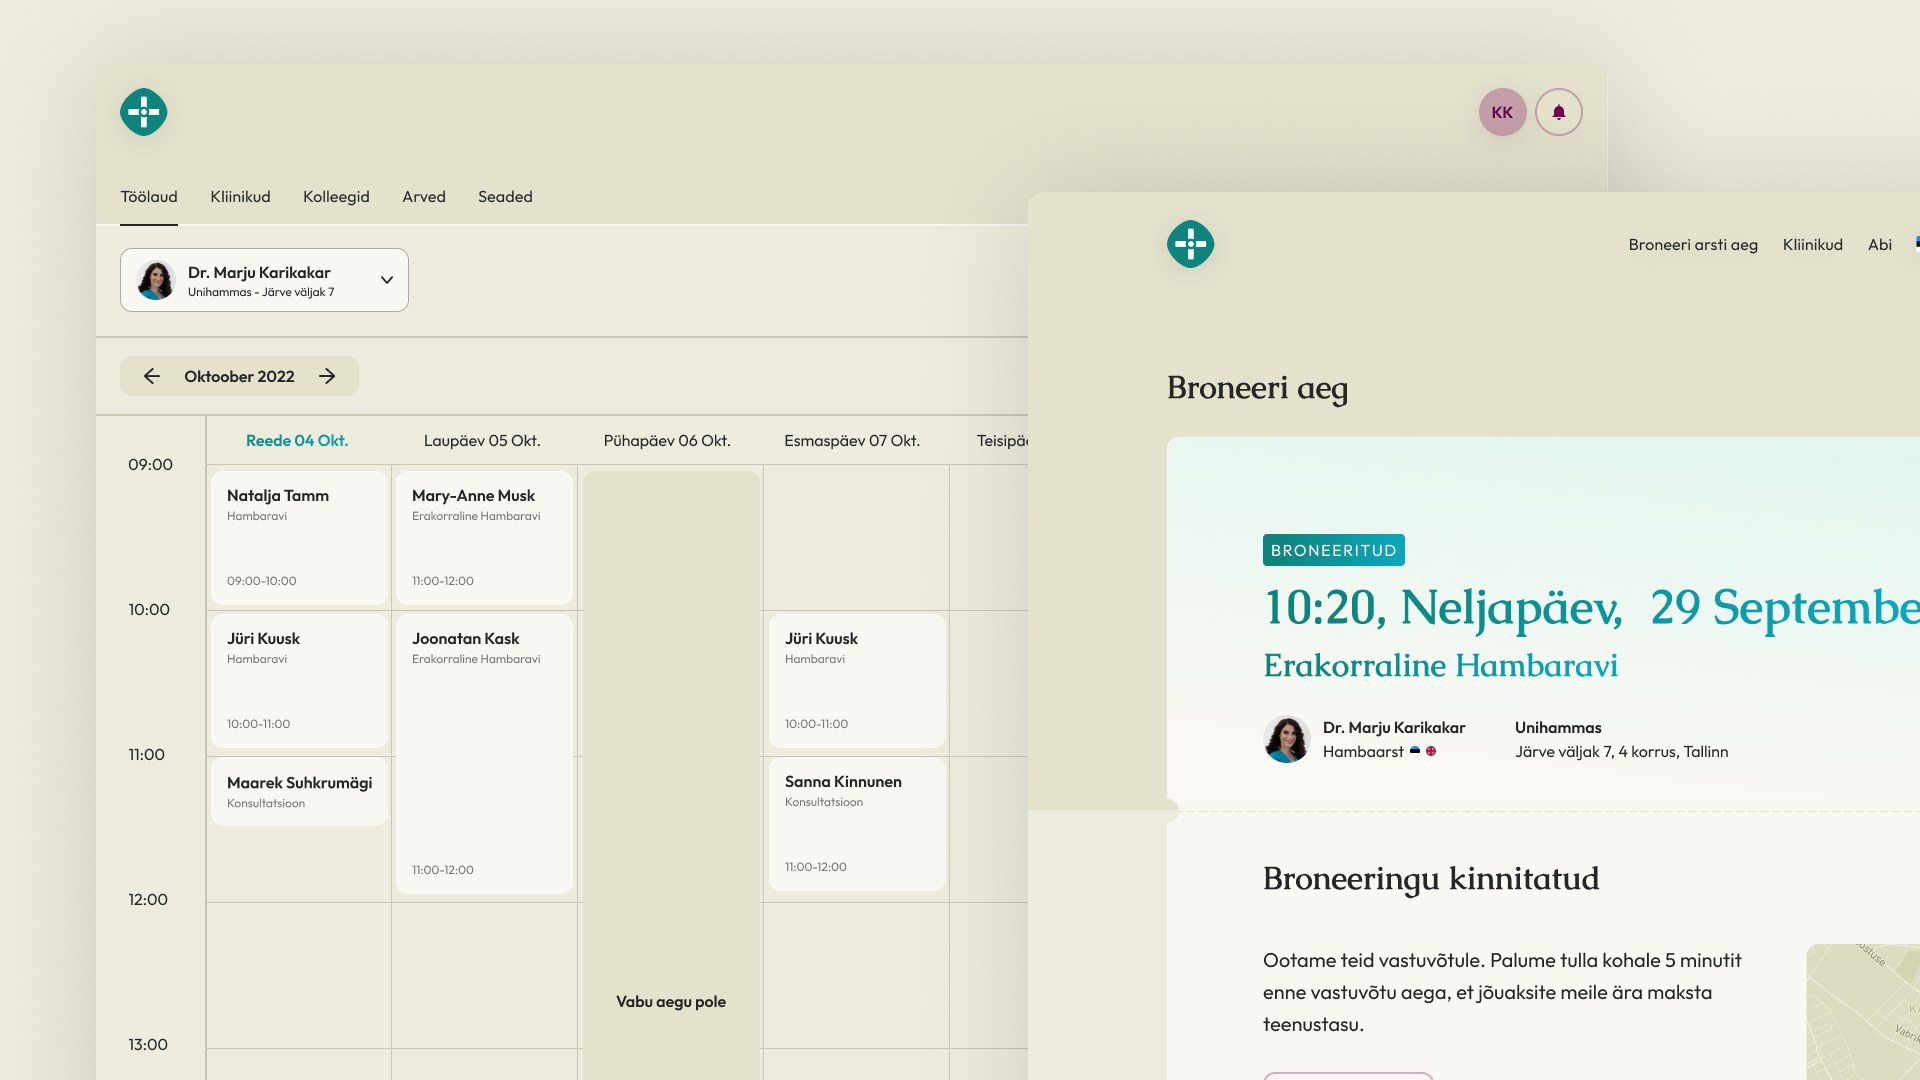The width and height of the screenshot is (1920, 1080).
Task: Select the Kolleegid menu item
Action: coord(336,197)
